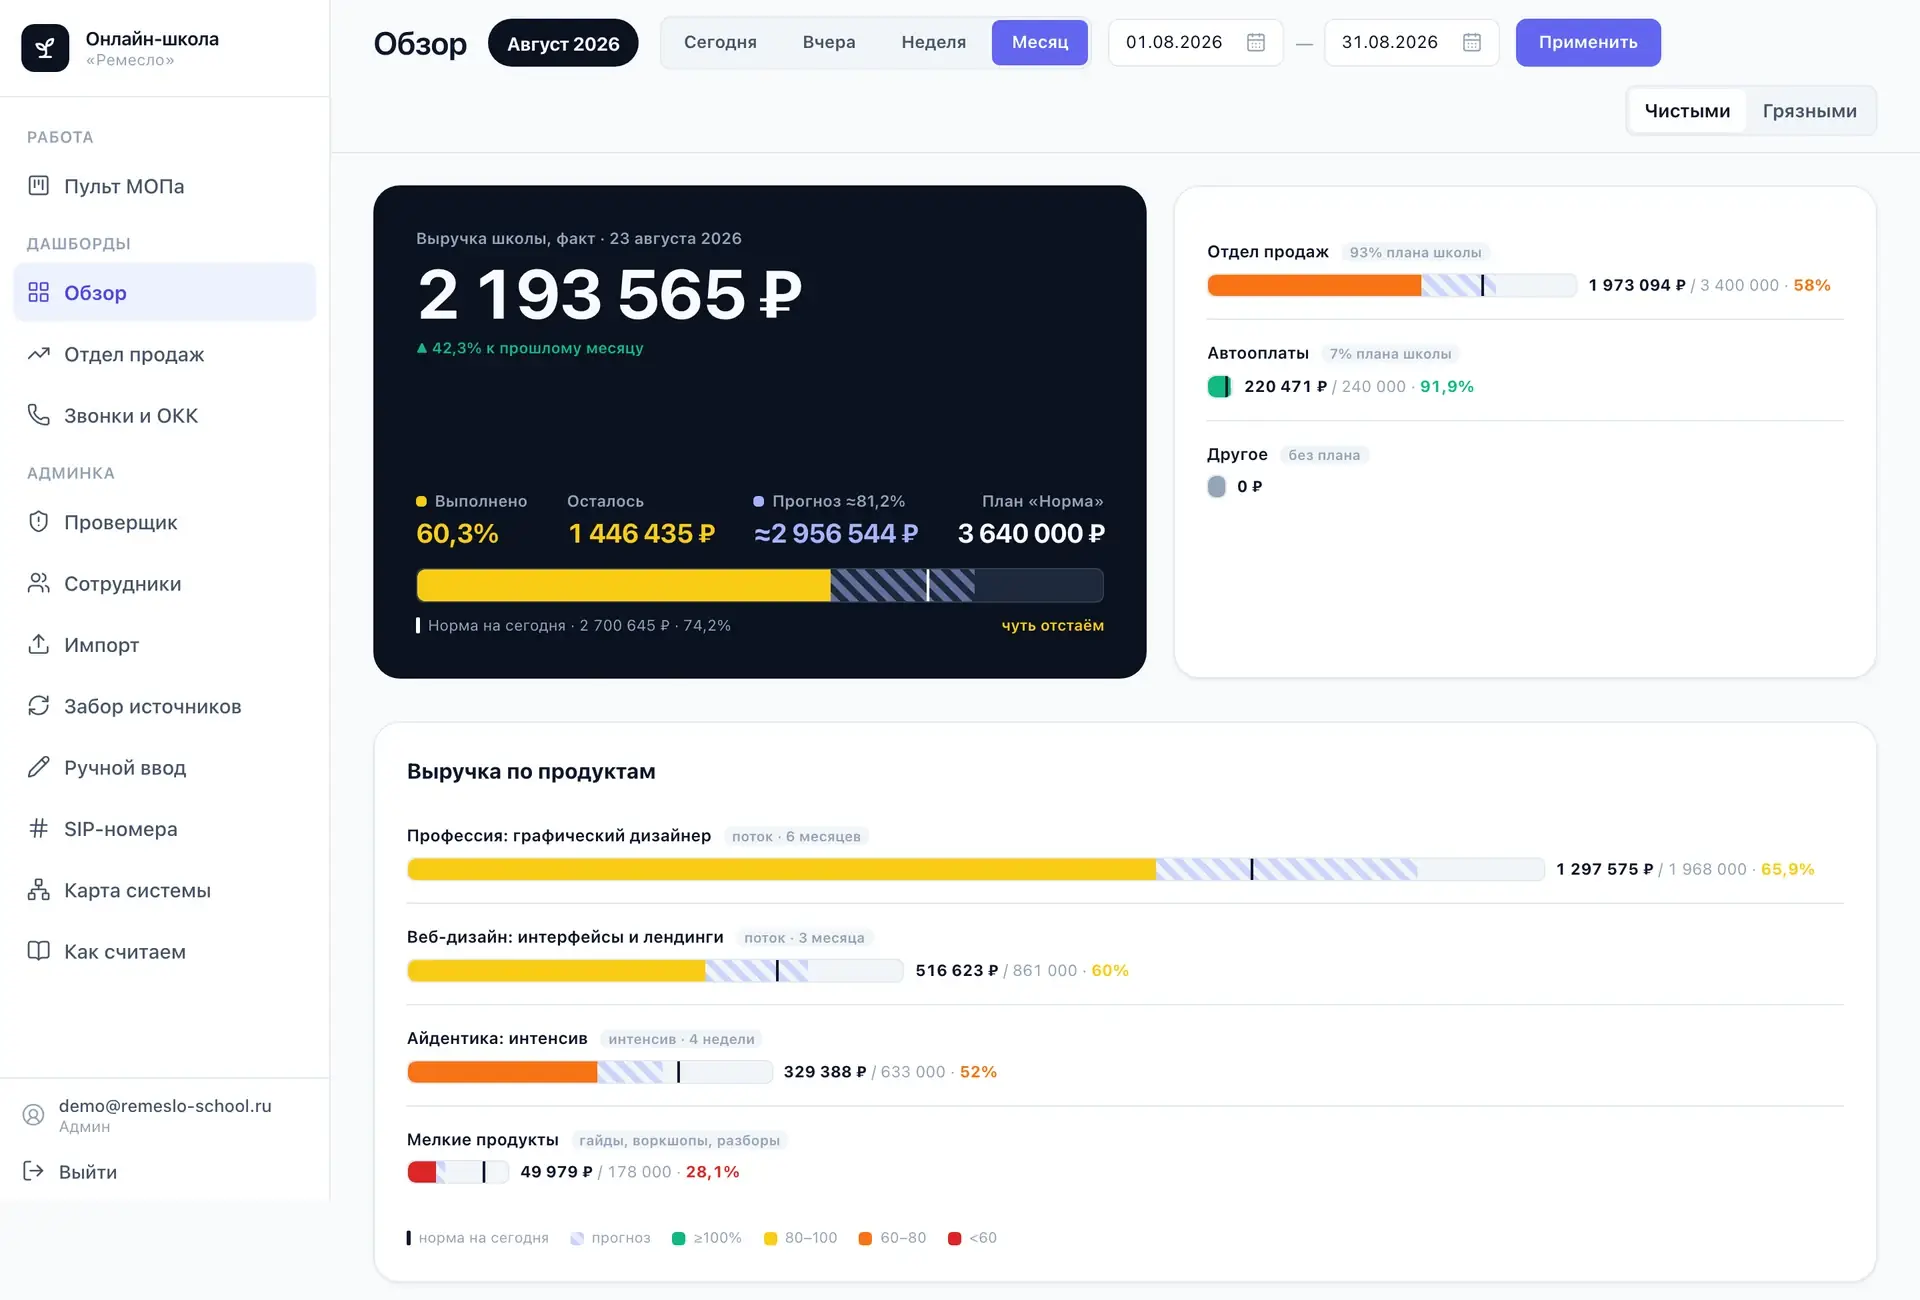Select the Неделя period tab
Screen dimensions: 1920x1300
(x=933, y=42)
